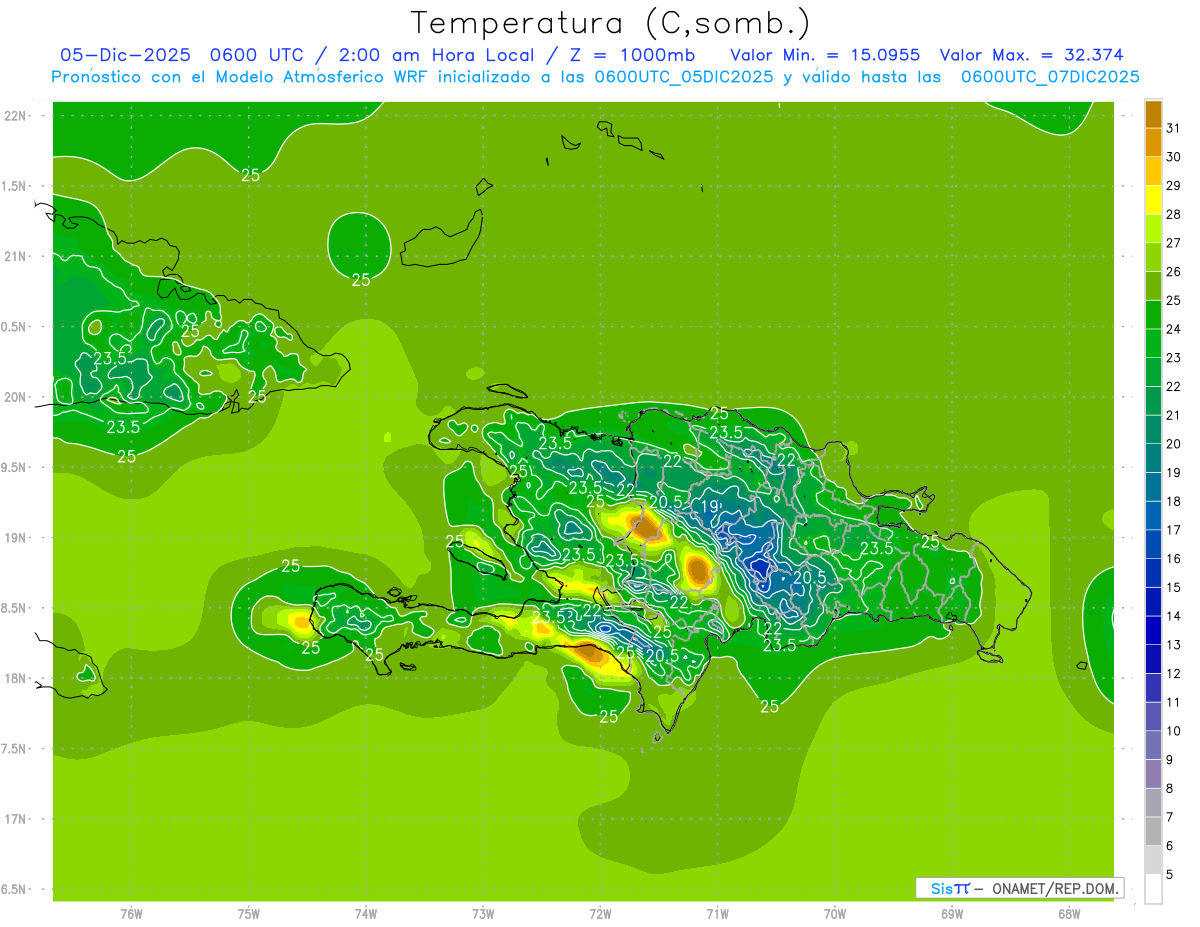Click the '20N' latitude axis label
Viewport: 1200px width, 927px height.
[x=14, y=397]
